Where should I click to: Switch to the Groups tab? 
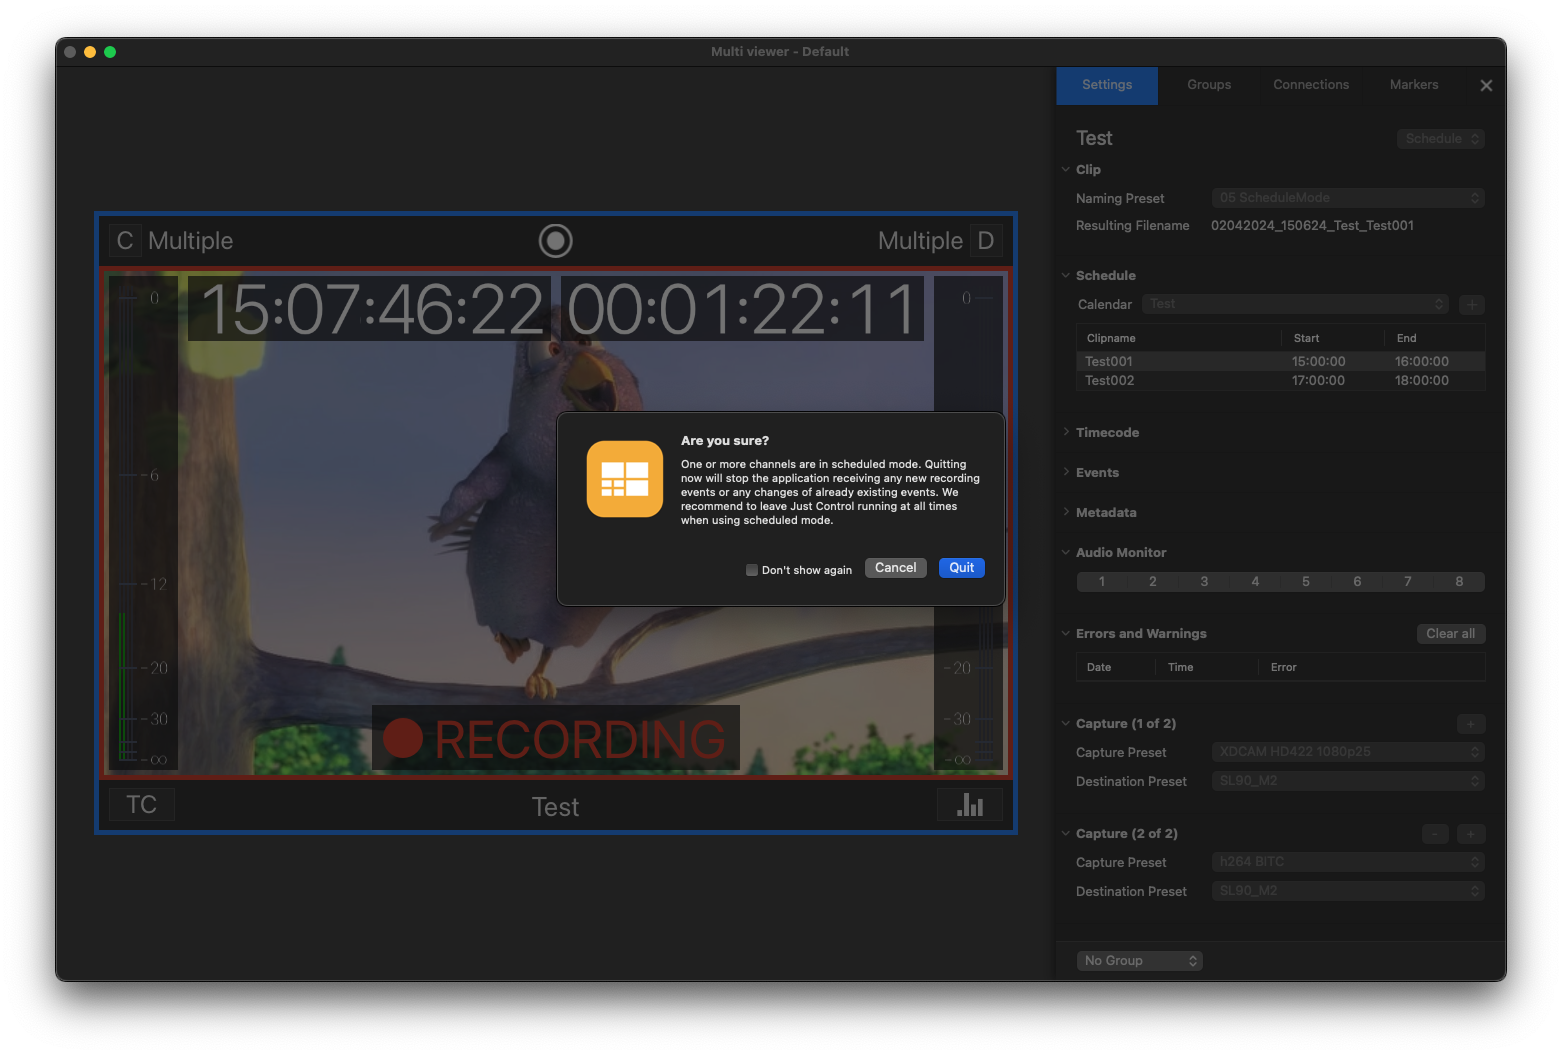pos(1209,86)
